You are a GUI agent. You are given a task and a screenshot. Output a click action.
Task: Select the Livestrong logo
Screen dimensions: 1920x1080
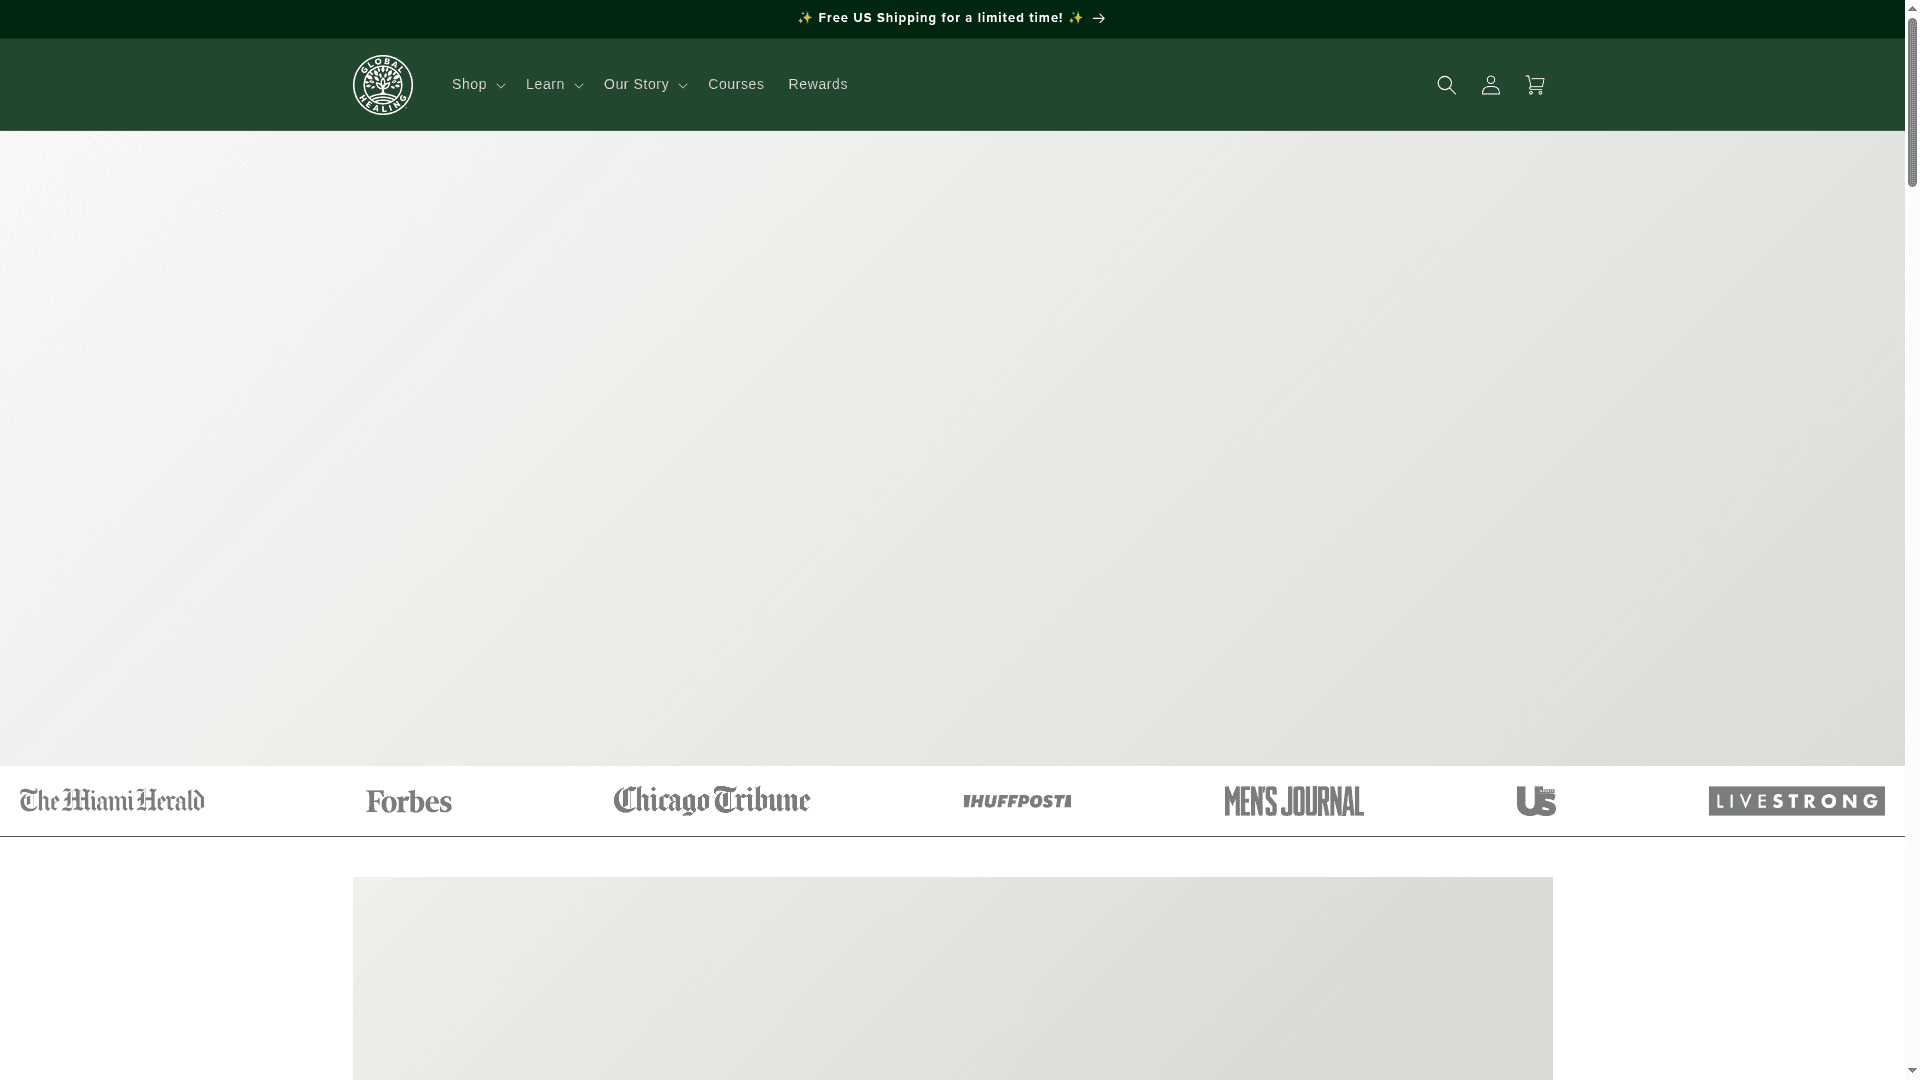(1795, 801)
